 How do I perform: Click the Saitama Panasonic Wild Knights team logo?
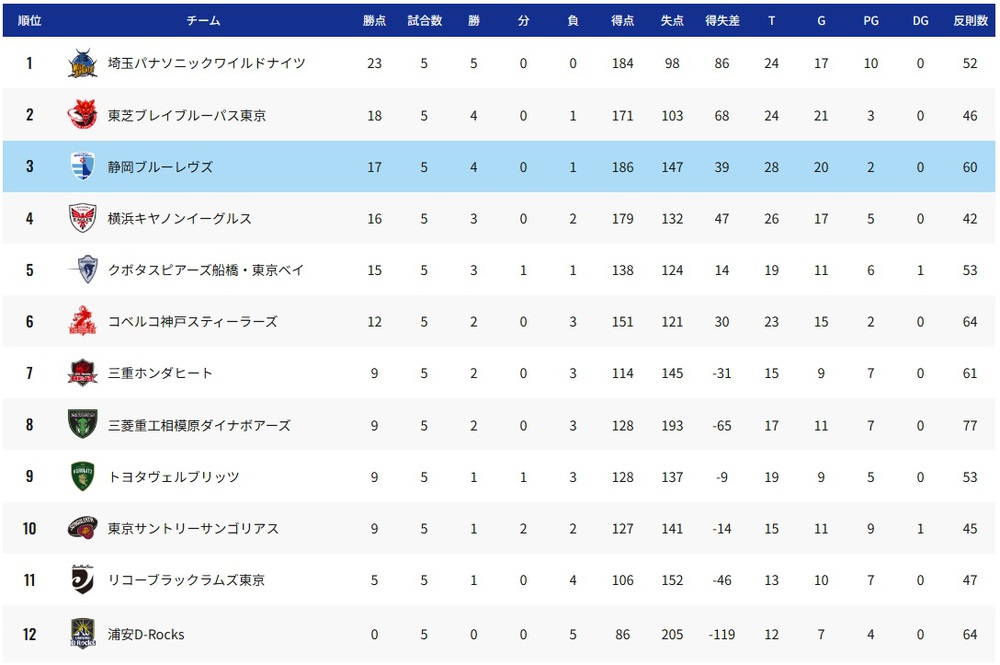click(x=82, y=64)
